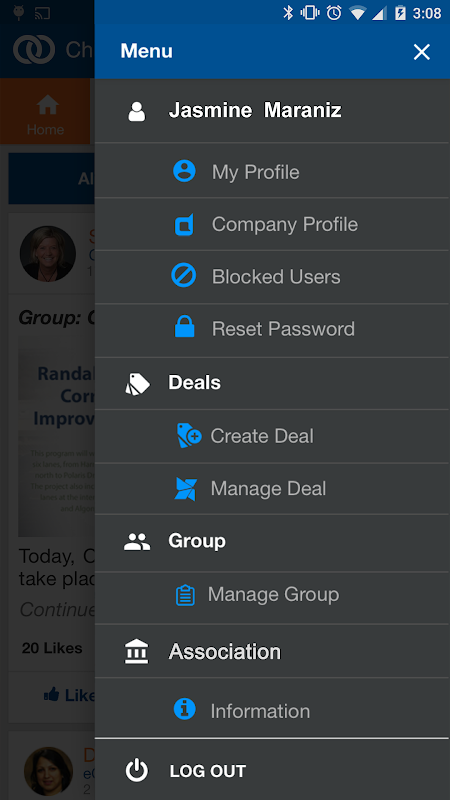Open Manage Deal entry

(272, 489)
